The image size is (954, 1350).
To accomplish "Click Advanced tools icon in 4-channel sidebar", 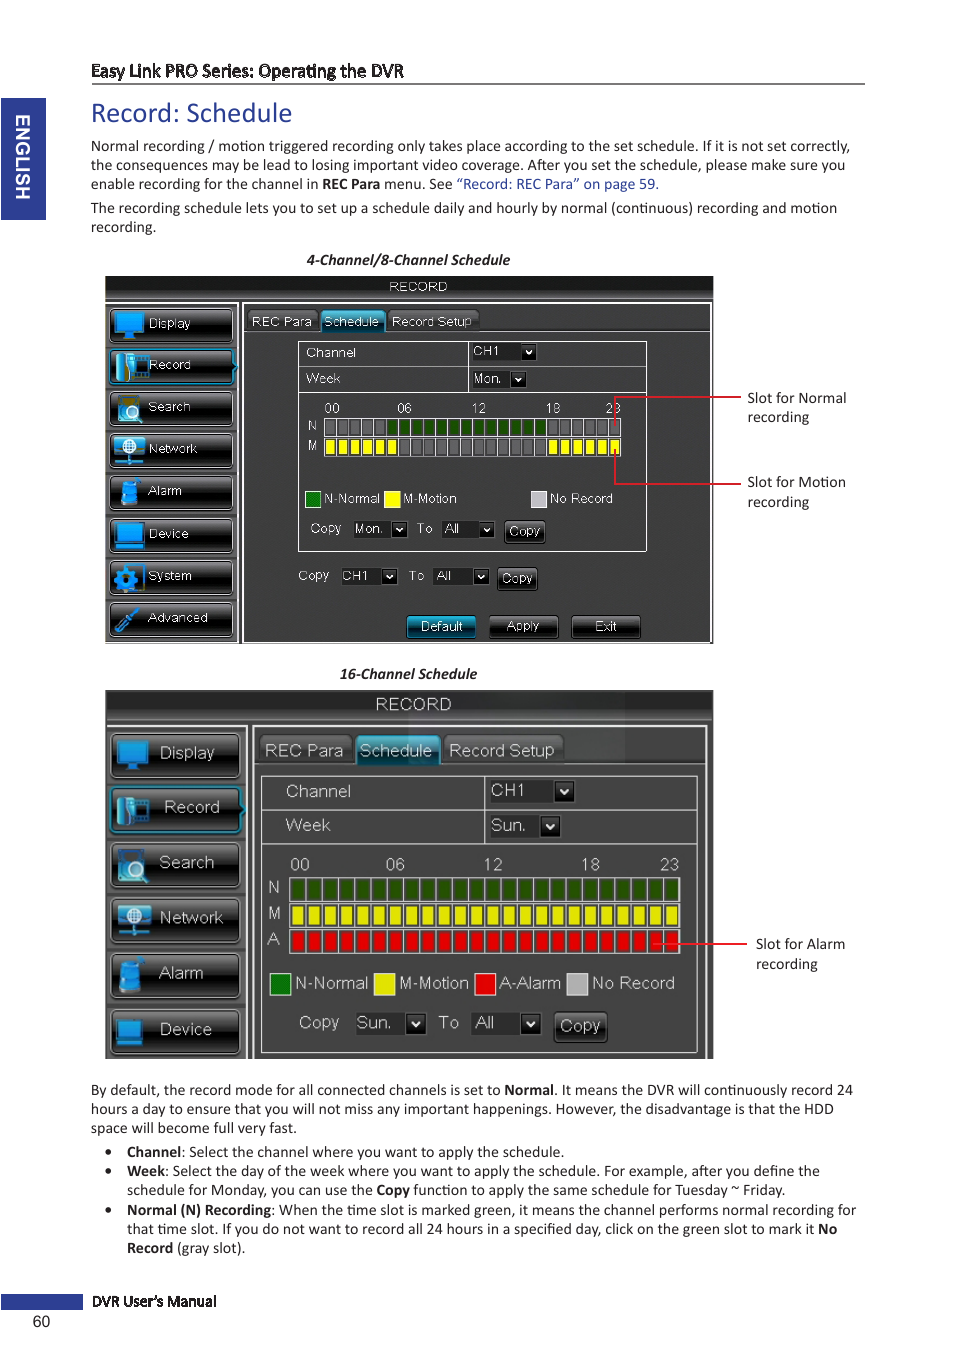I will tap(126, 620).
